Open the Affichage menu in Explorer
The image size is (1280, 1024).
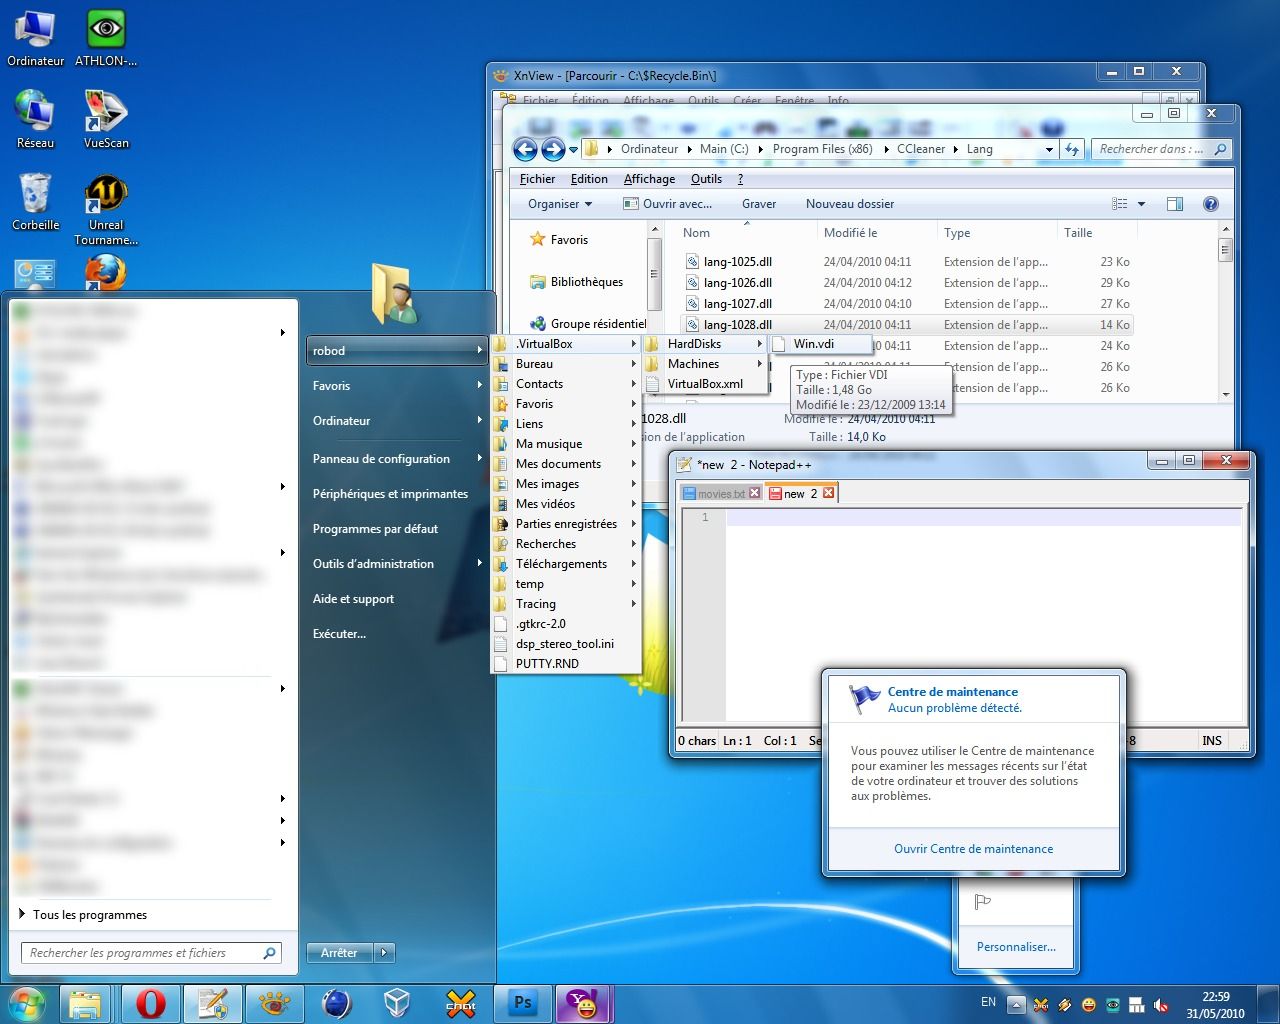(x=649, y=179)
